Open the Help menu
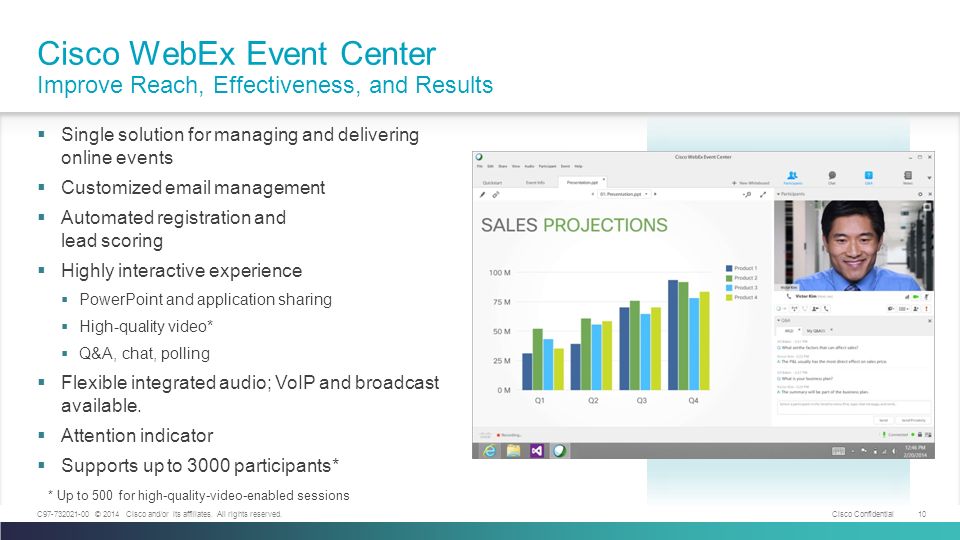The height and width of the screenshot is (540, 960). (x=578, y=167)
